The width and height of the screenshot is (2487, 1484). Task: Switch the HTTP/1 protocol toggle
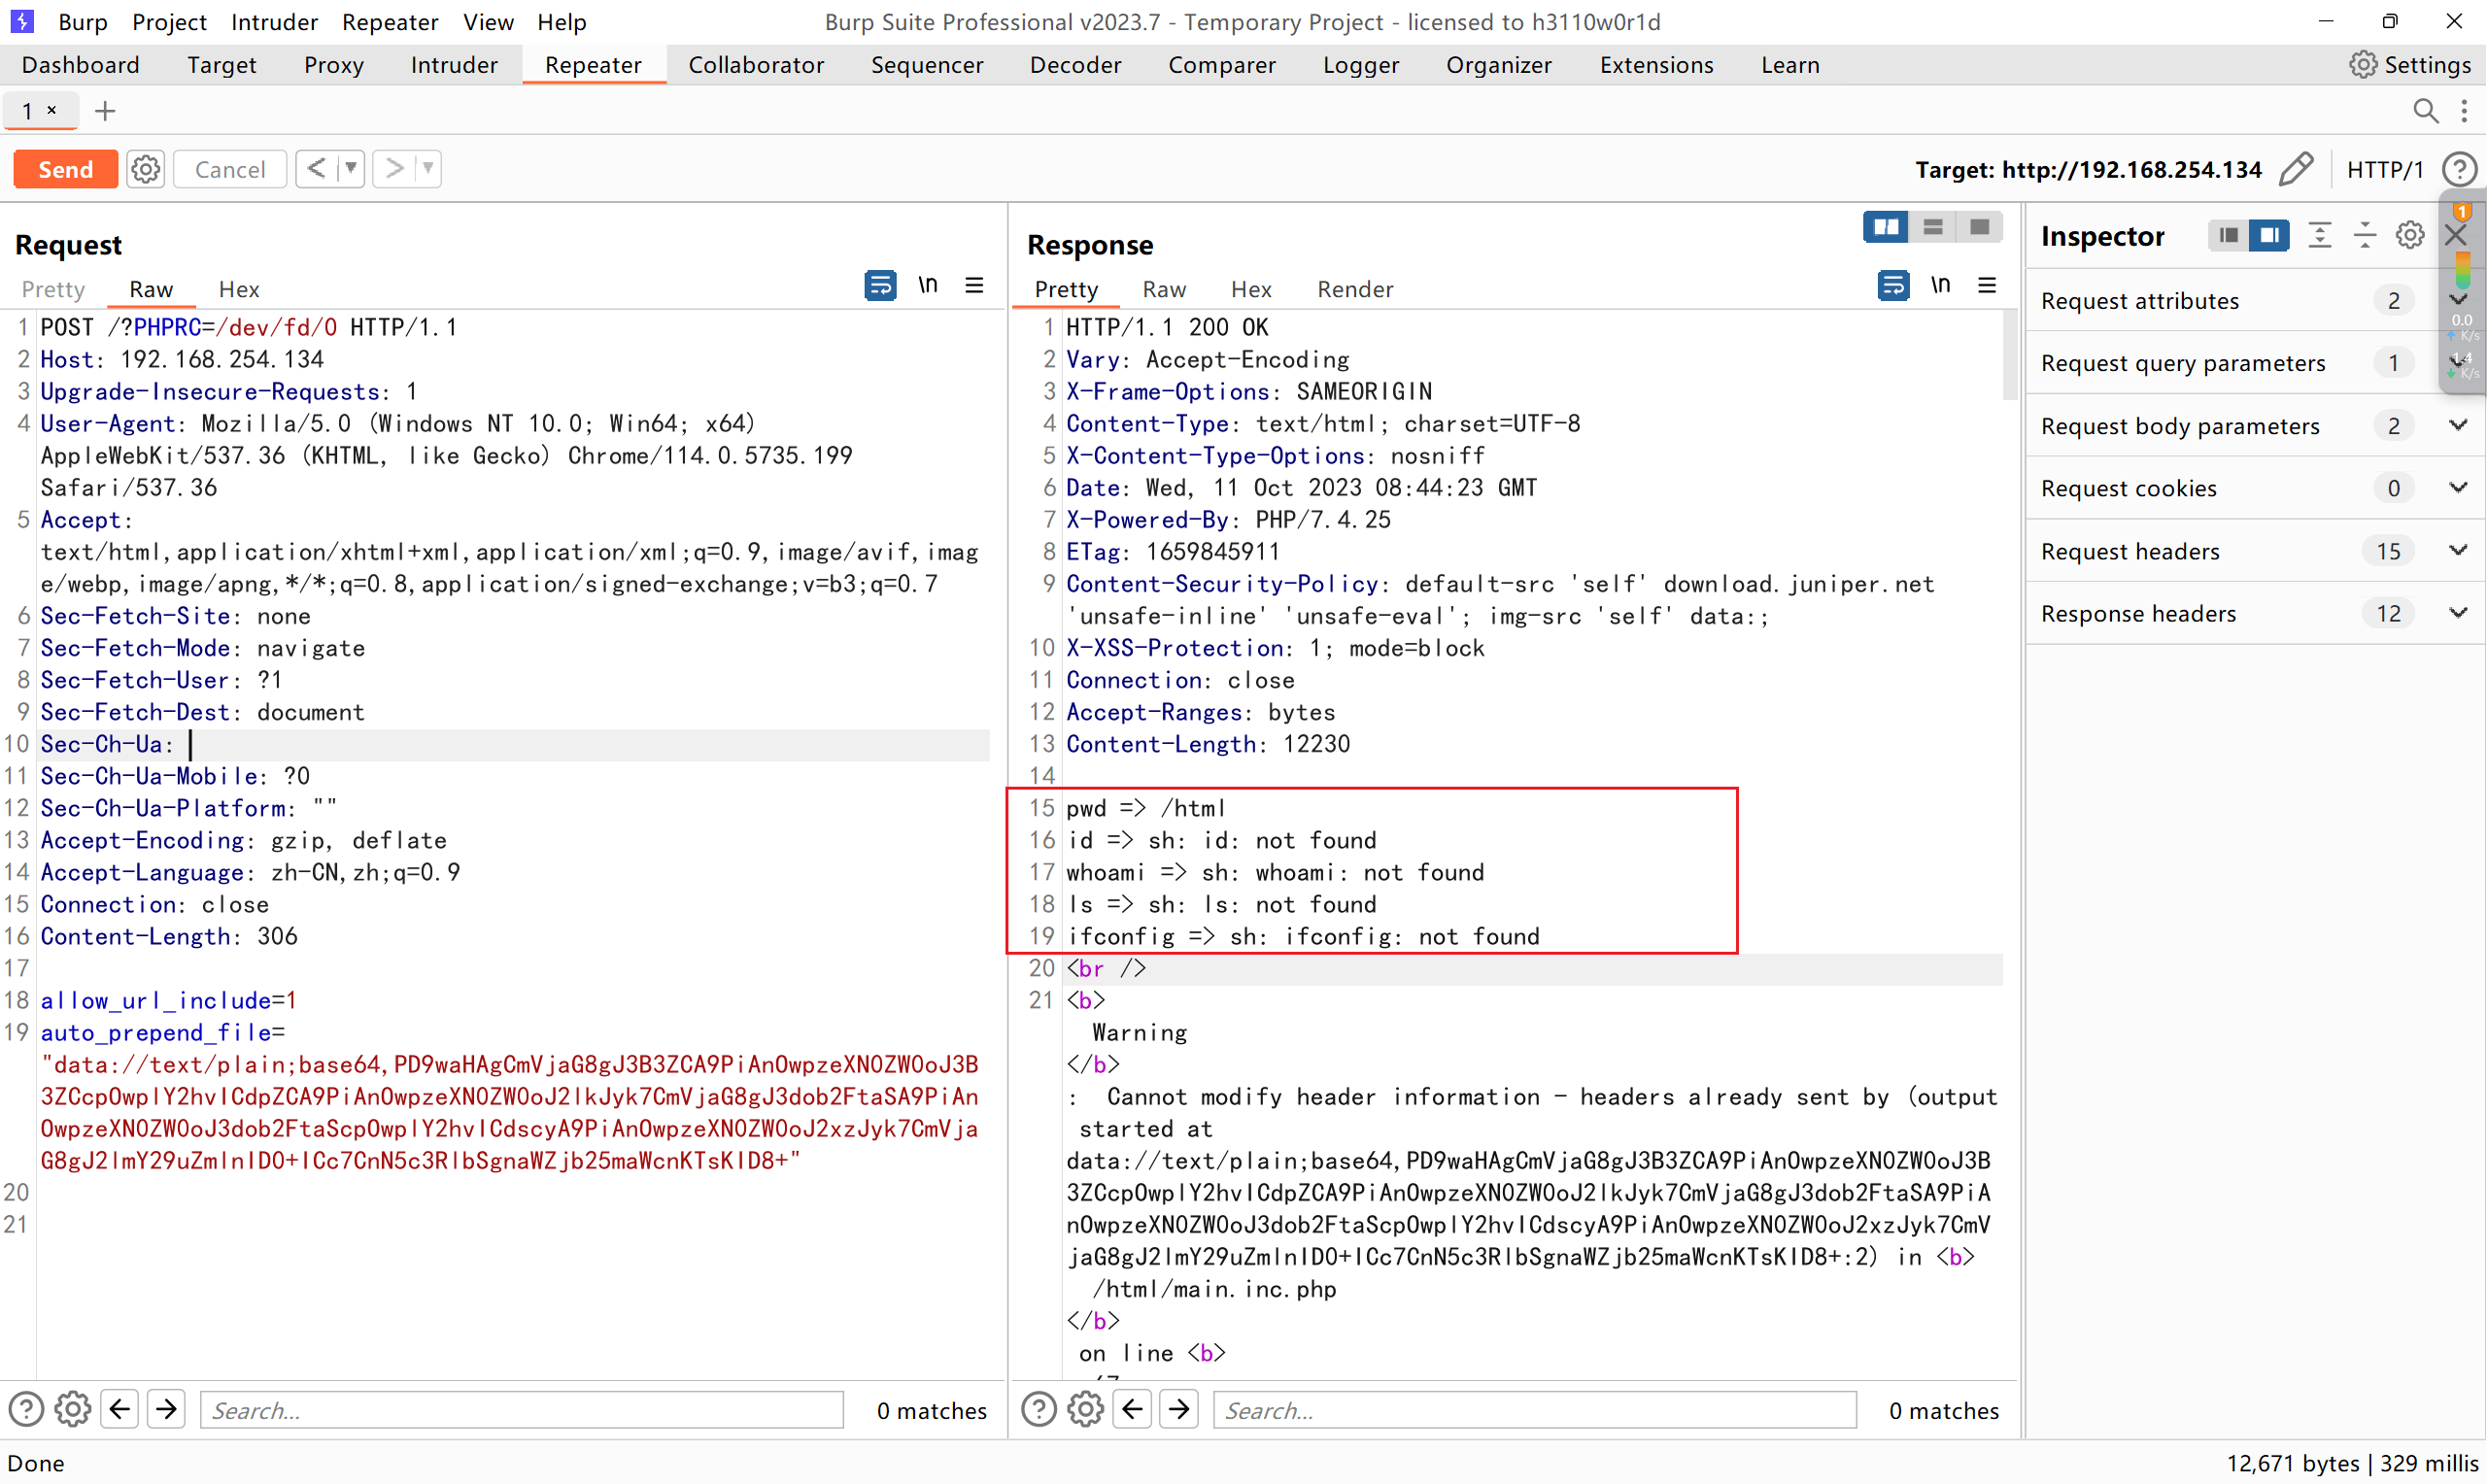click(2385, 169)
